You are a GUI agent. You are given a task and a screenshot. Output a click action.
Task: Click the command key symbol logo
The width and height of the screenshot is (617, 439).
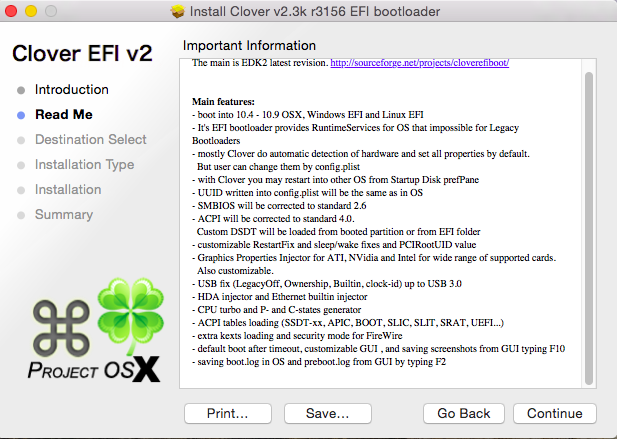(61, 328)
